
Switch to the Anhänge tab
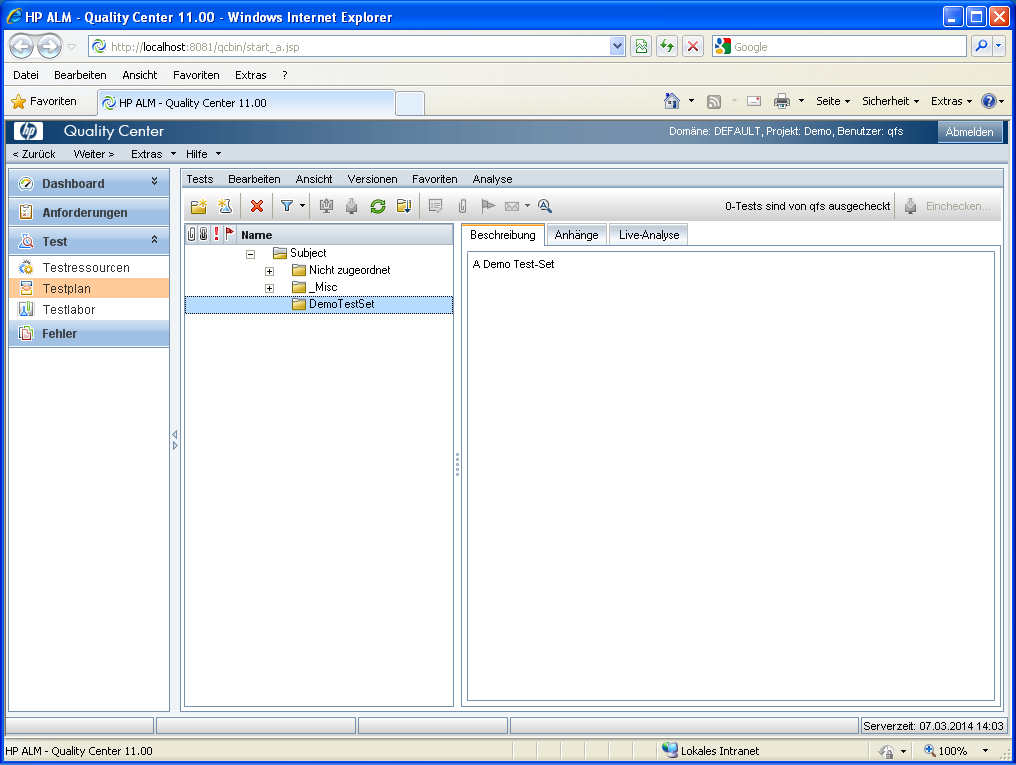[576, 235]
